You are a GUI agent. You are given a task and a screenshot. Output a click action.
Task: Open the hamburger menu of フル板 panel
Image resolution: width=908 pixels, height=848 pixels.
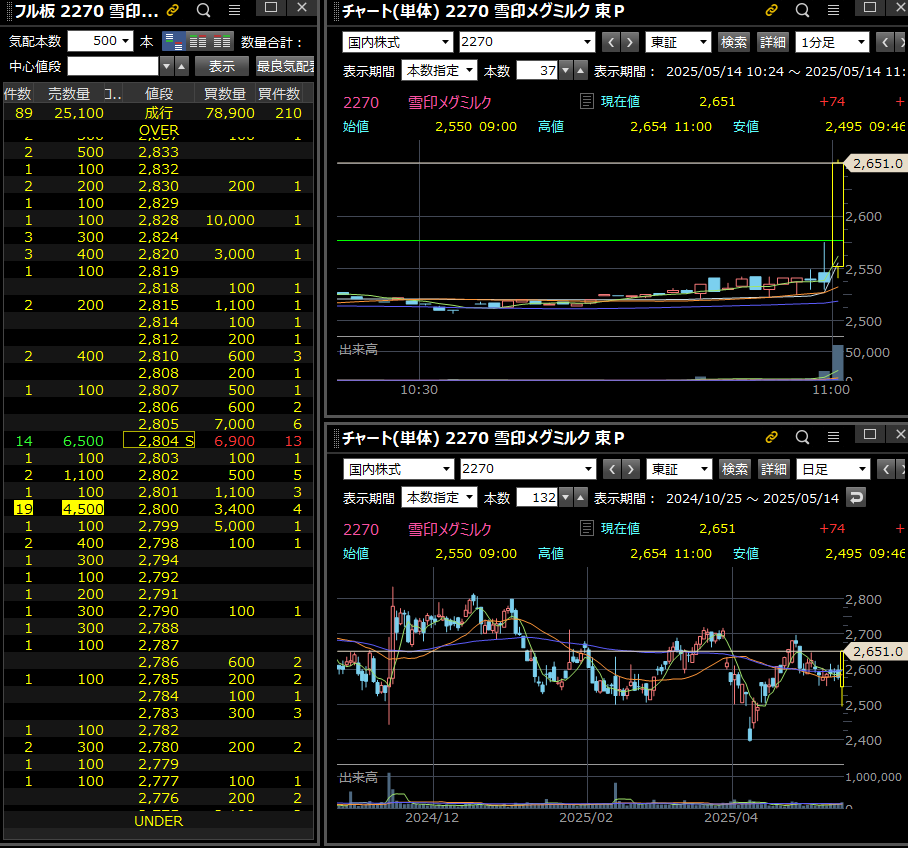point(235,10)
